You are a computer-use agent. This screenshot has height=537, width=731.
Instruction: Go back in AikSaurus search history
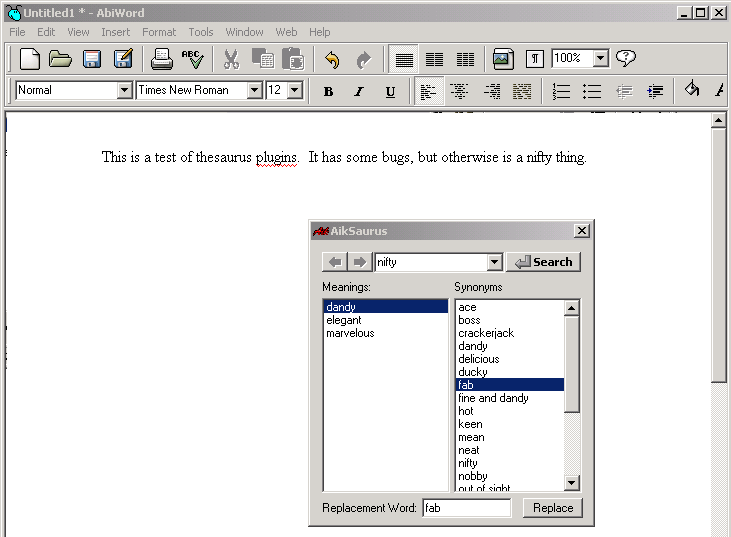335,262
